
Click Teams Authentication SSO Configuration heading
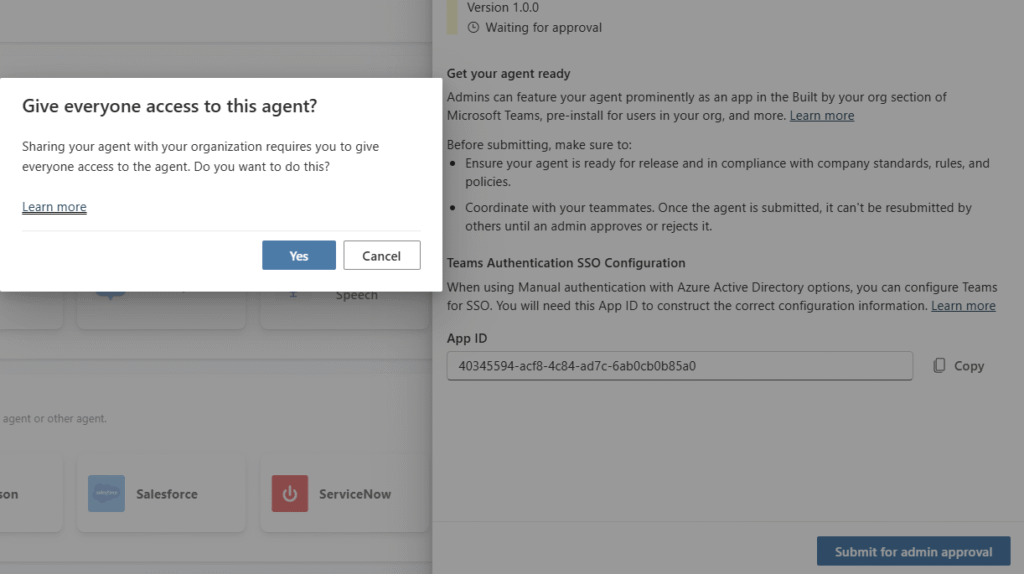(x=566, y=263)
